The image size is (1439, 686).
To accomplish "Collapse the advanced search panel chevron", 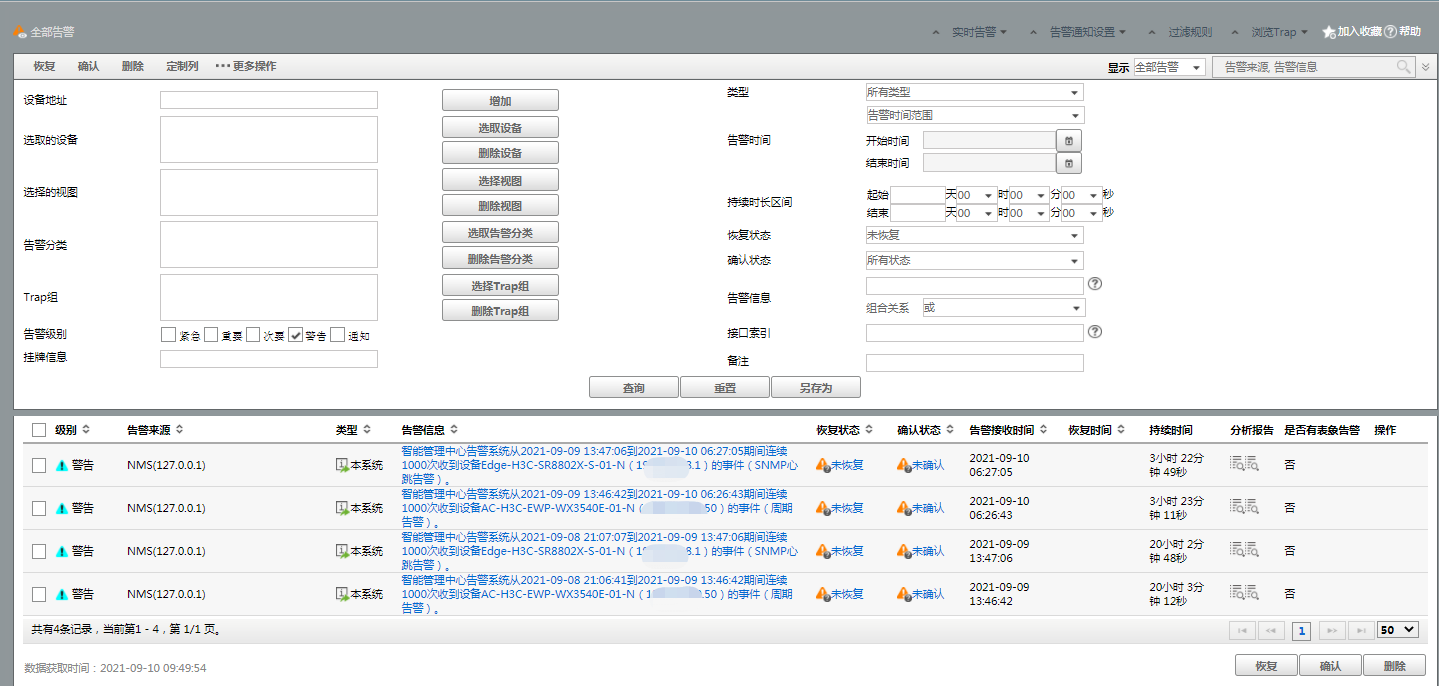I will (x=1426, y=67).
